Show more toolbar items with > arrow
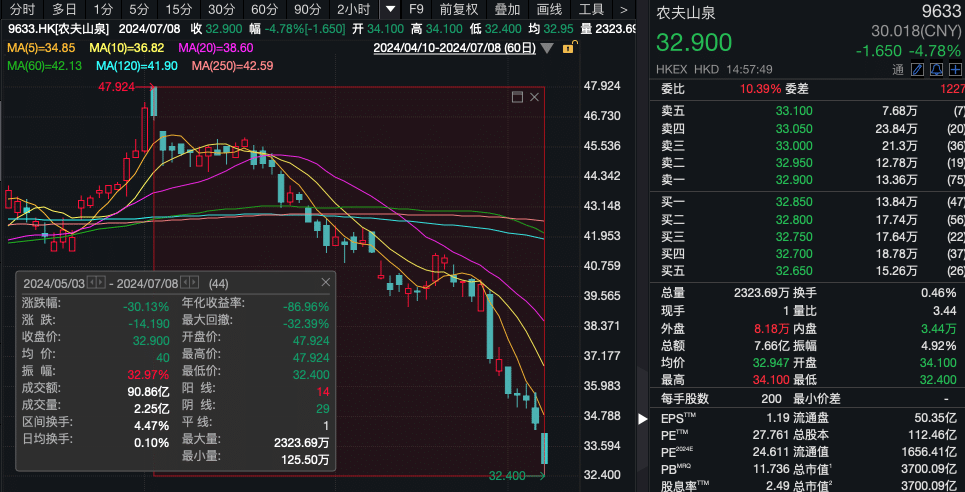This screenshot has width=965, height=492. pos(624,10)
